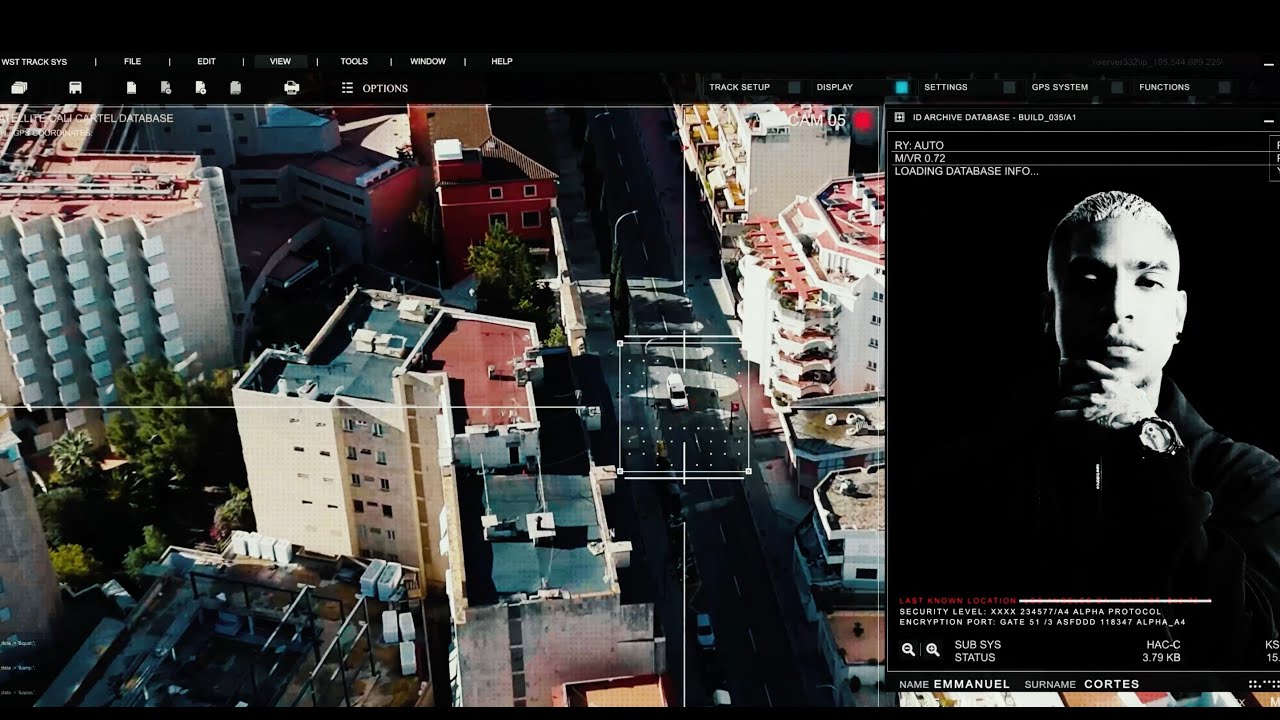This screenshot has width=1280, height=720.
Task: Open the VIEW menu
Action: tap(280, 62)
